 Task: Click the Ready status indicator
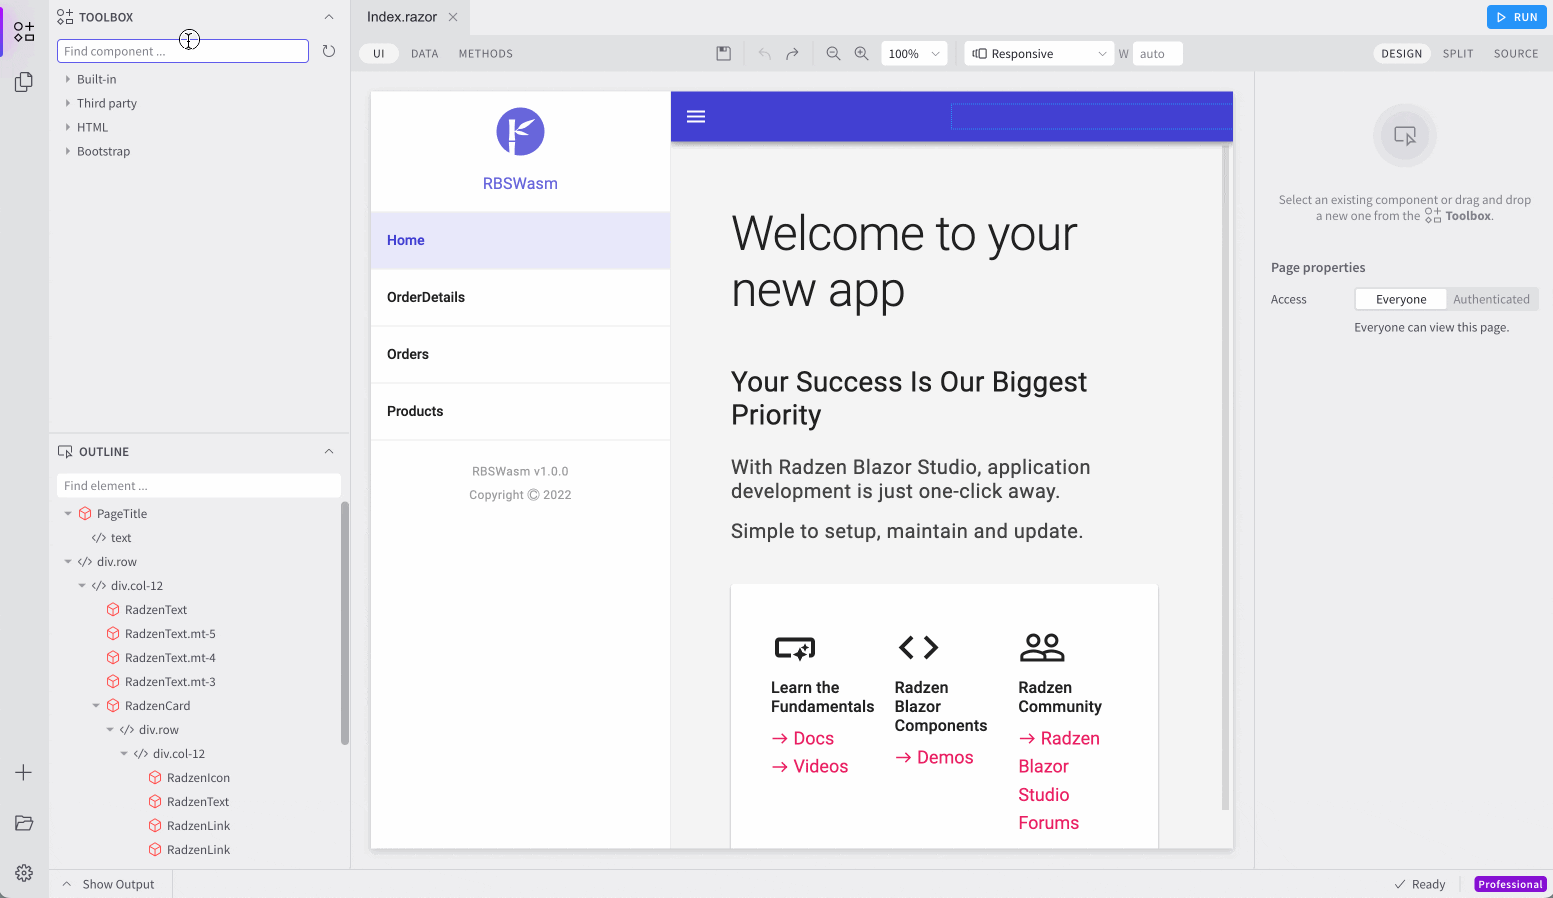(1420, 884)
